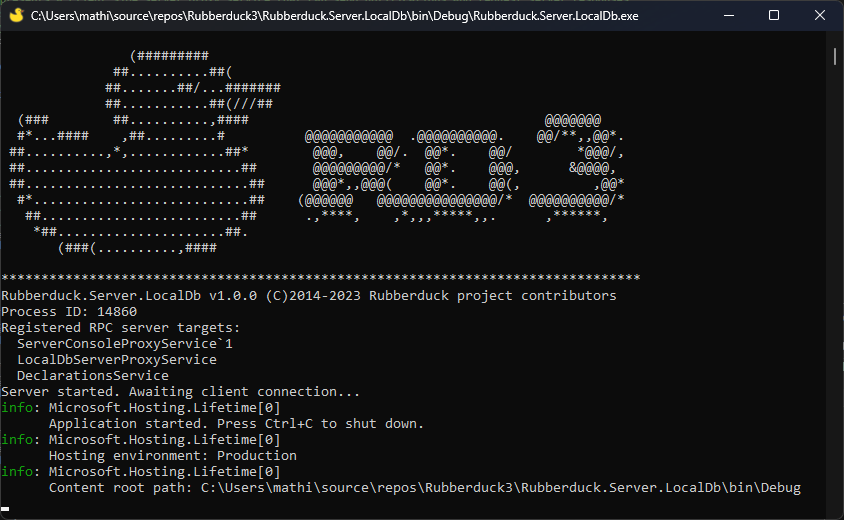Click the "Content root path" log line

pyautogui.click(x=424, y=487)
